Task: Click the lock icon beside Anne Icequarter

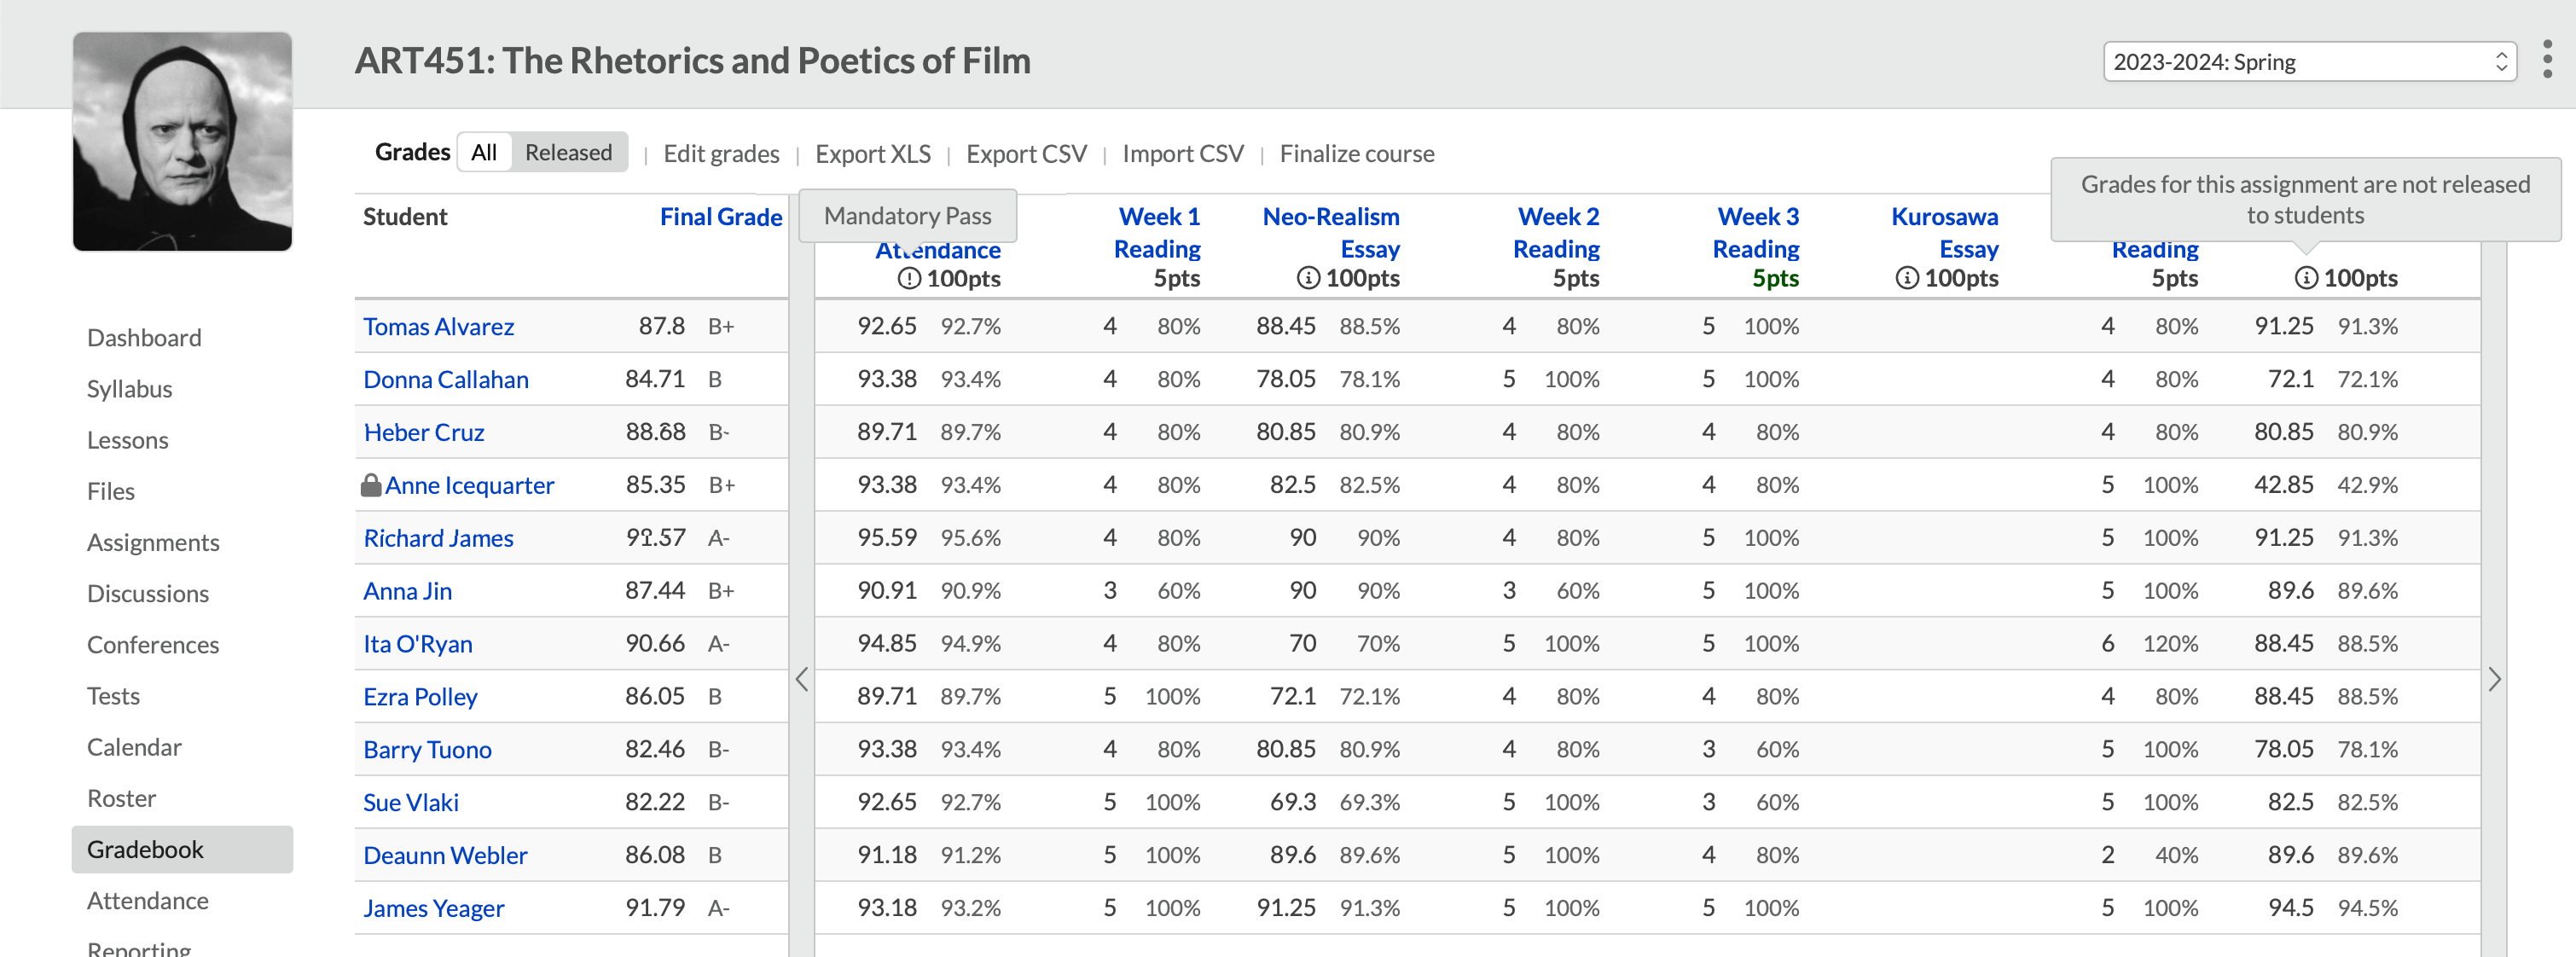Action: pyautogui.click(x=371, y=486)
